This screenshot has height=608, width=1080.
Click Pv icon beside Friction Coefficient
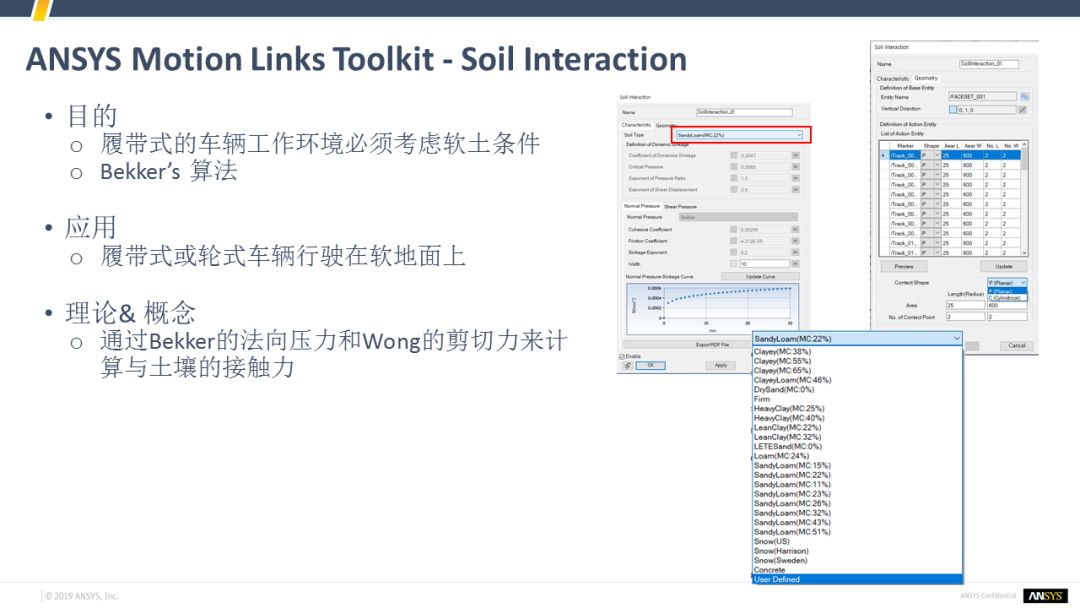pyautogui.click(x=795, y=241)
